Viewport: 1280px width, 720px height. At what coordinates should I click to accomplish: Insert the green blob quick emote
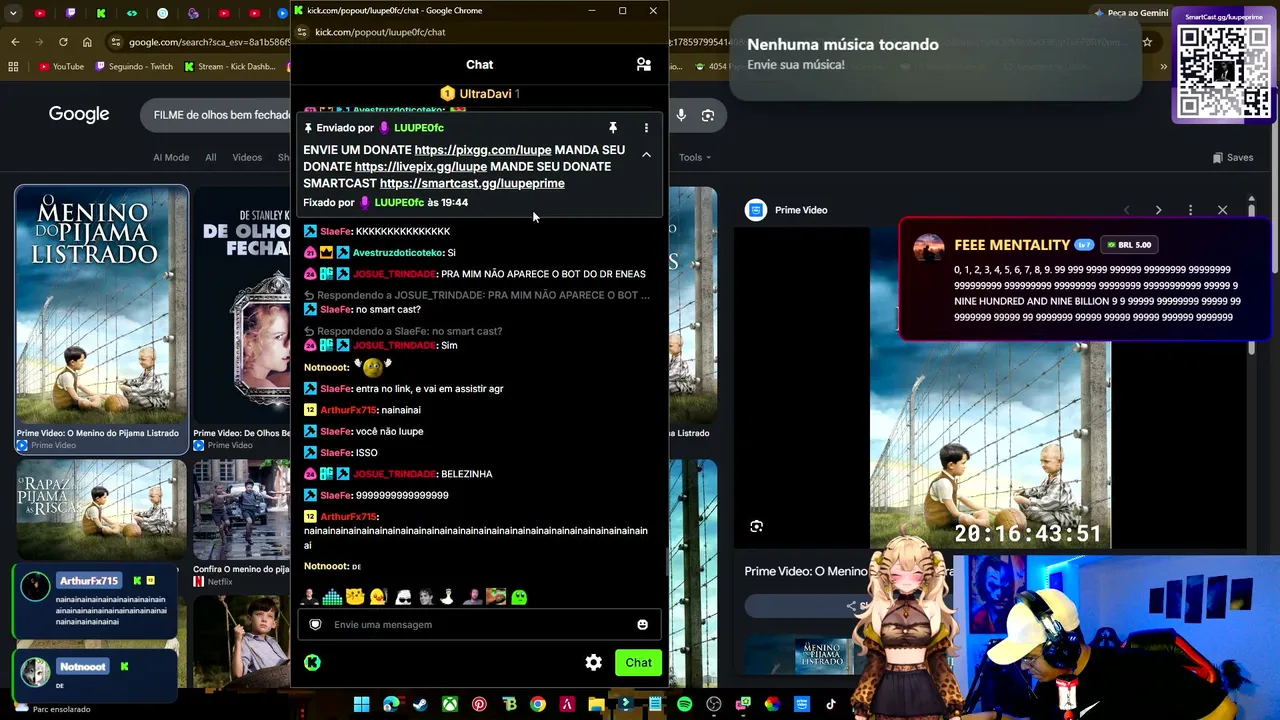[519, 597]
